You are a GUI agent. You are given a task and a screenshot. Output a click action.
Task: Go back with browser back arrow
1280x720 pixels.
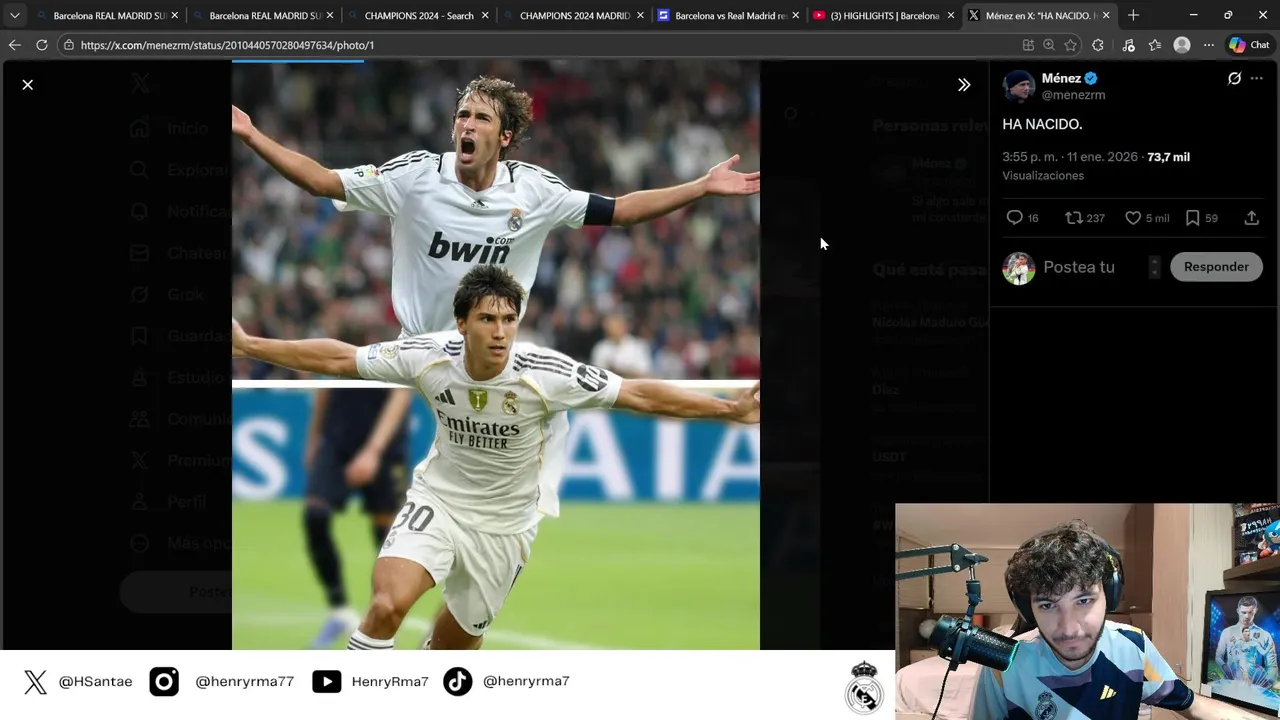point(14,45)
